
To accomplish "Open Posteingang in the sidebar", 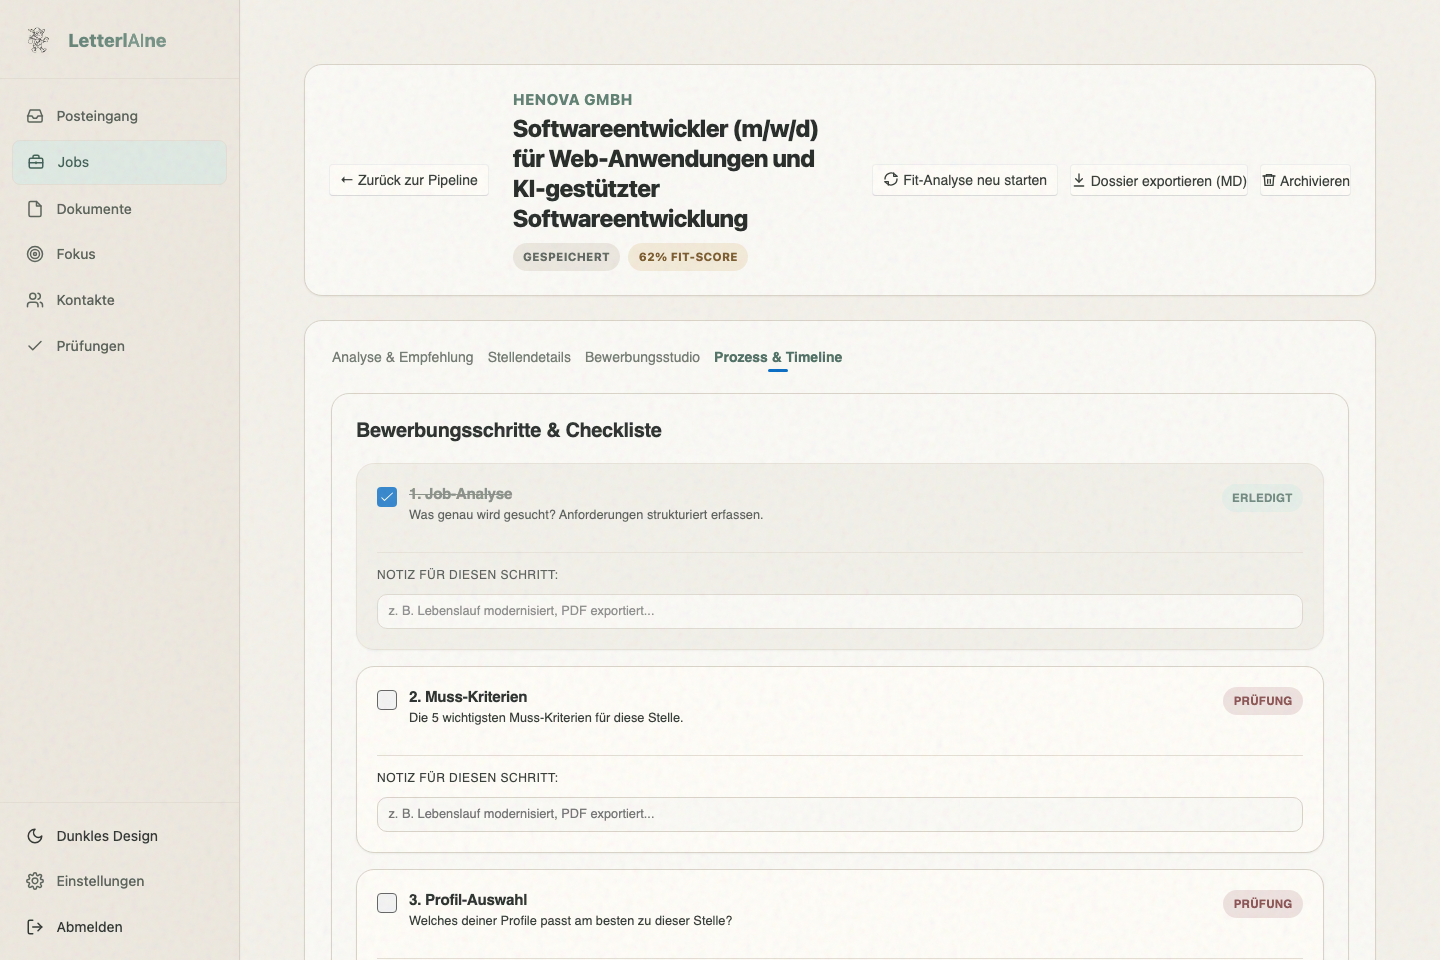I will coord(120,116).
